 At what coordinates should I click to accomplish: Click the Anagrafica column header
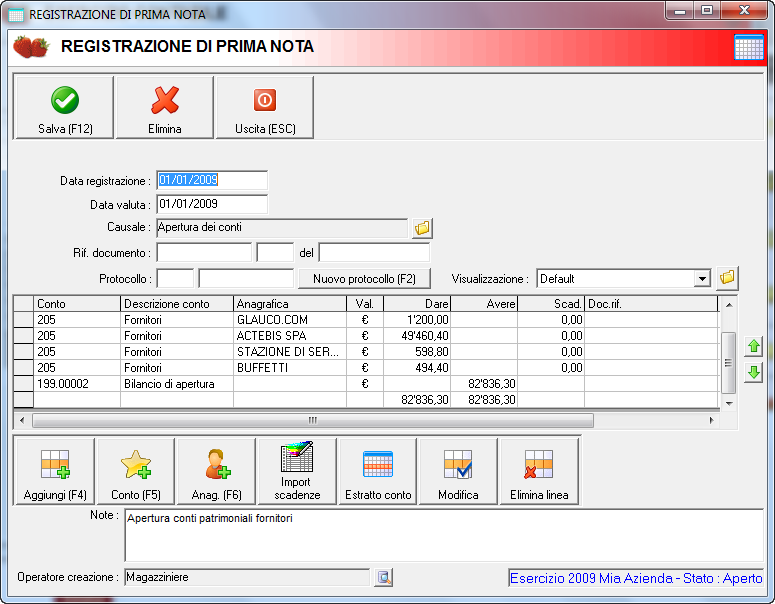(290, 304)
